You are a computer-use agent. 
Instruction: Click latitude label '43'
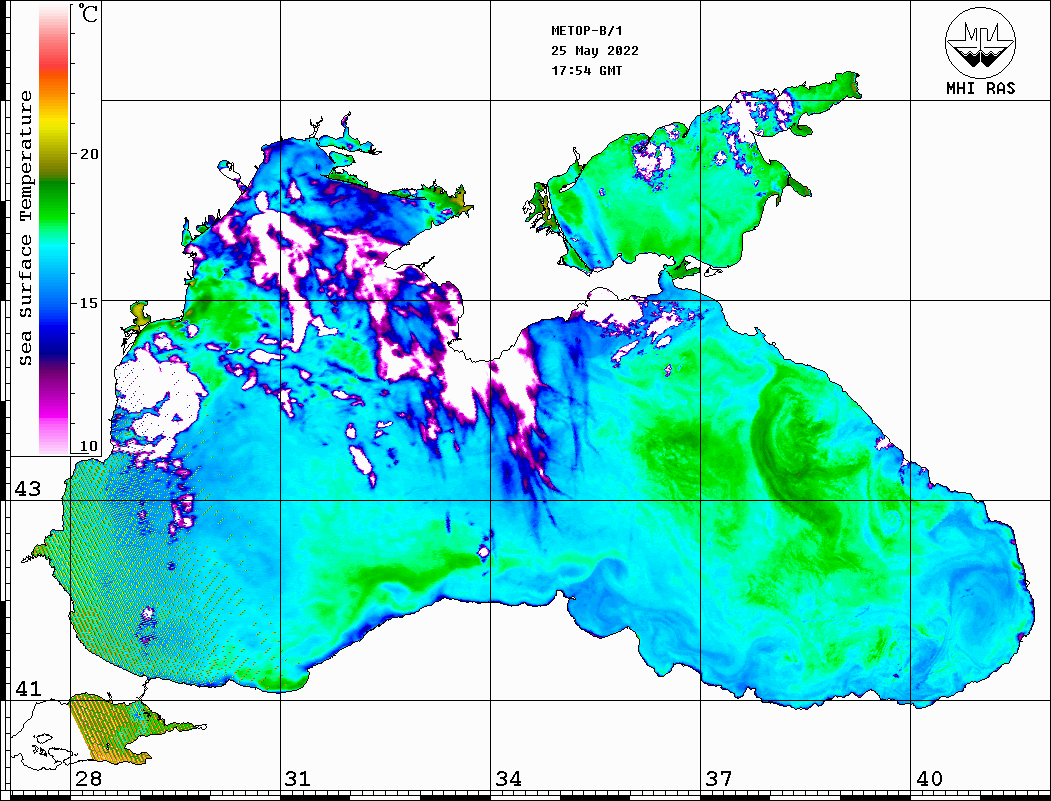27,489
